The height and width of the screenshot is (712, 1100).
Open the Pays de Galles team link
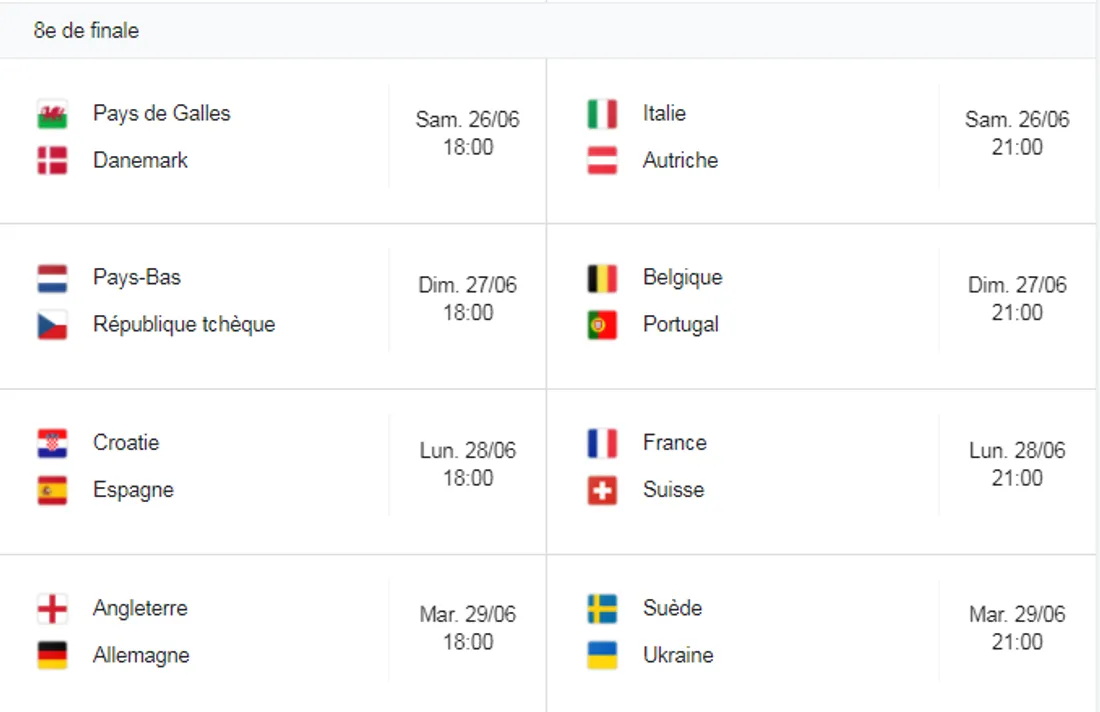click(x=161, y=113)
